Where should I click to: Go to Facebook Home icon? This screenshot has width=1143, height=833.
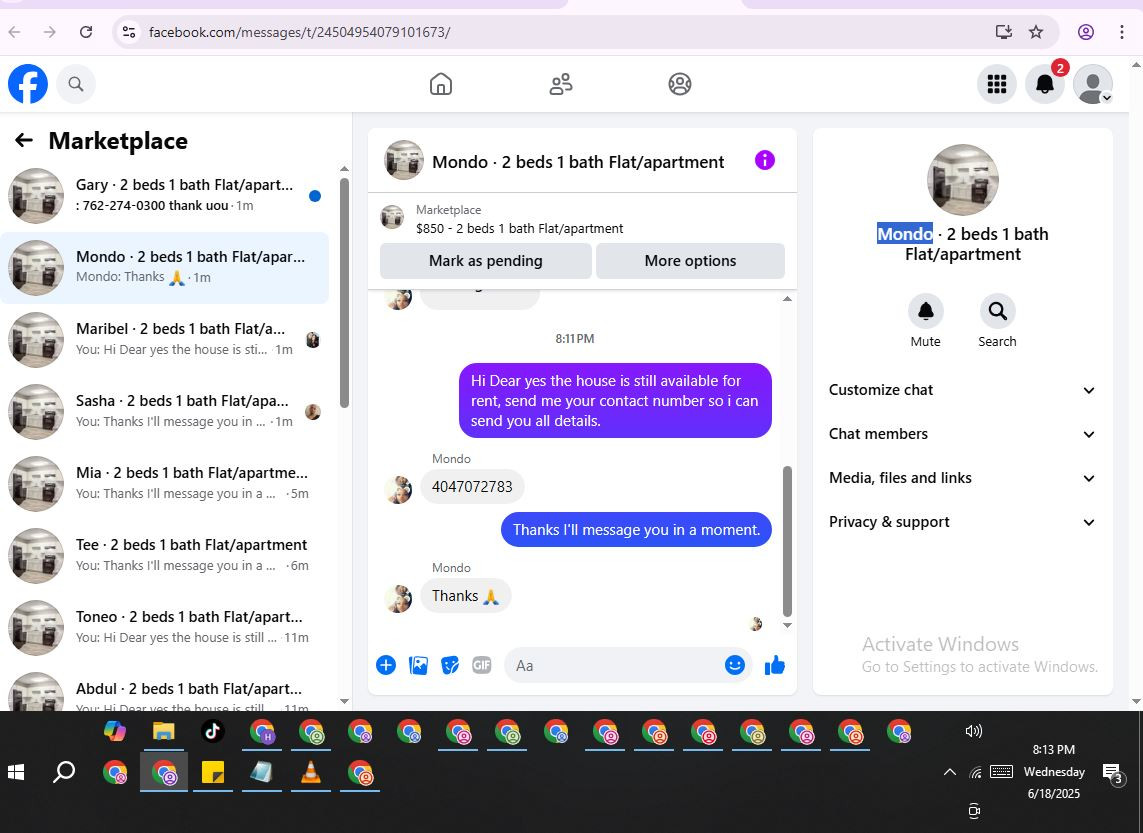pyautogui.click(x=440, y=84)
